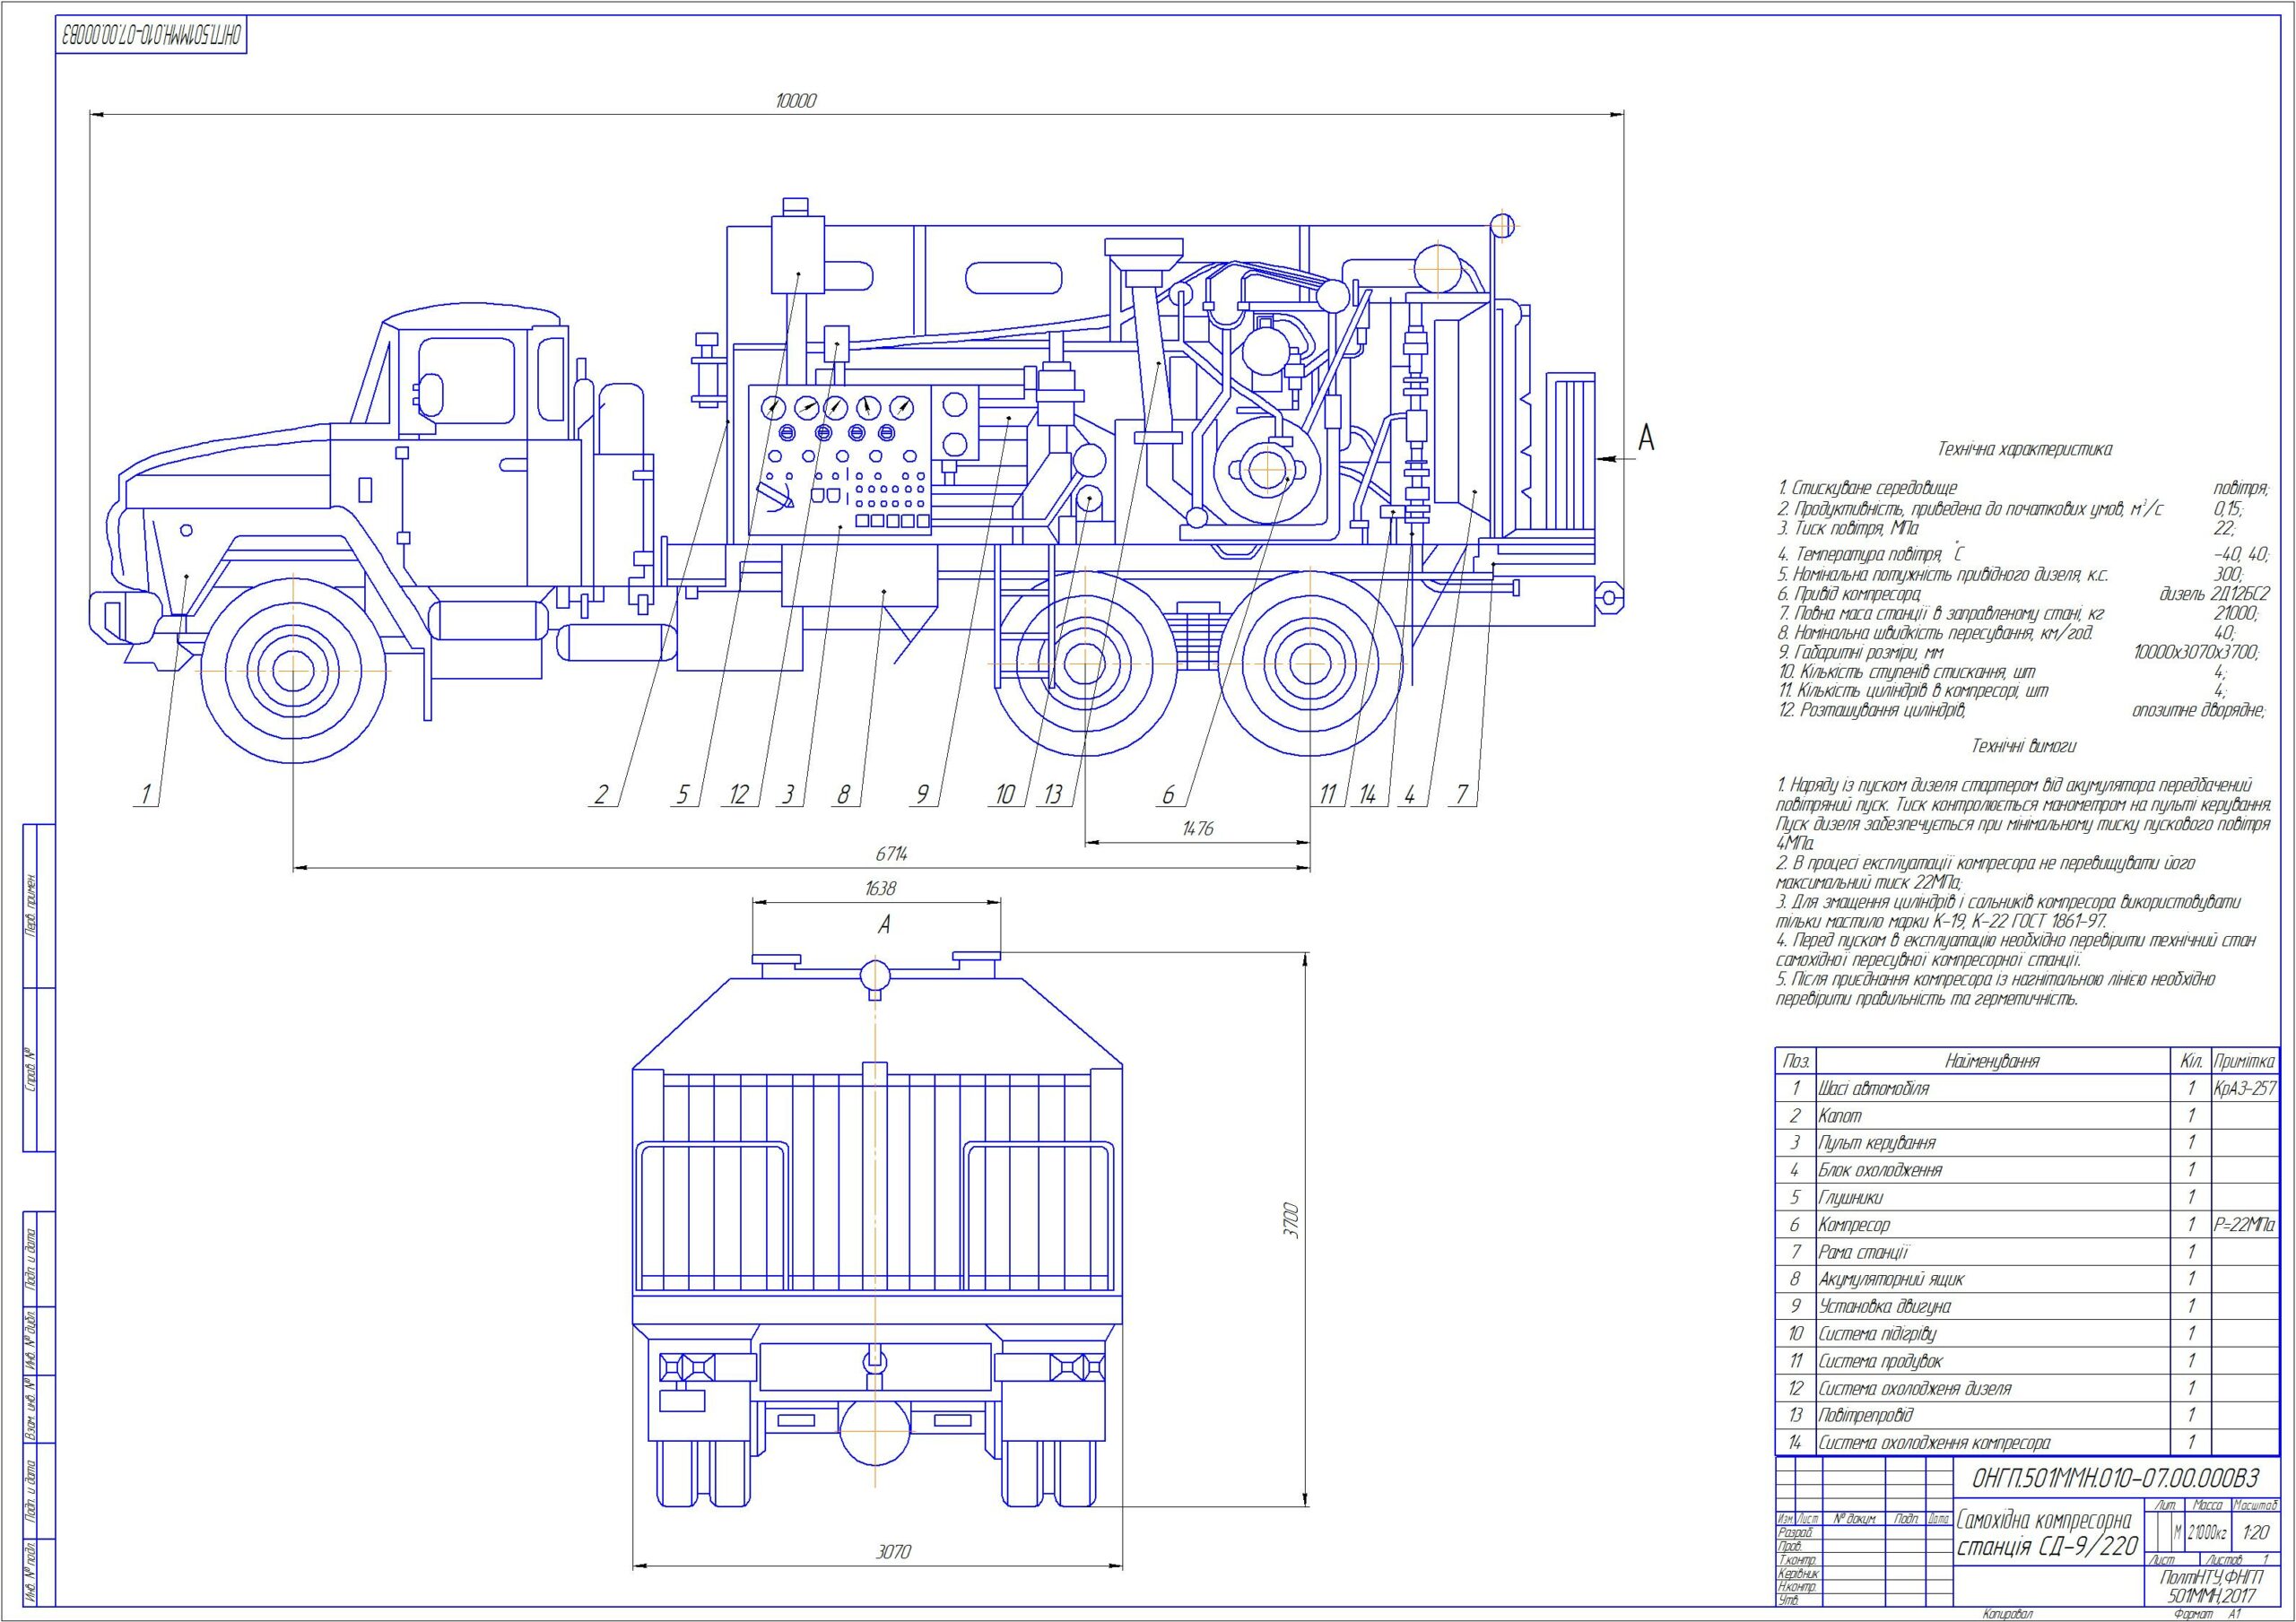Click the rotated drawing number at top-left corner

point(151,34)
